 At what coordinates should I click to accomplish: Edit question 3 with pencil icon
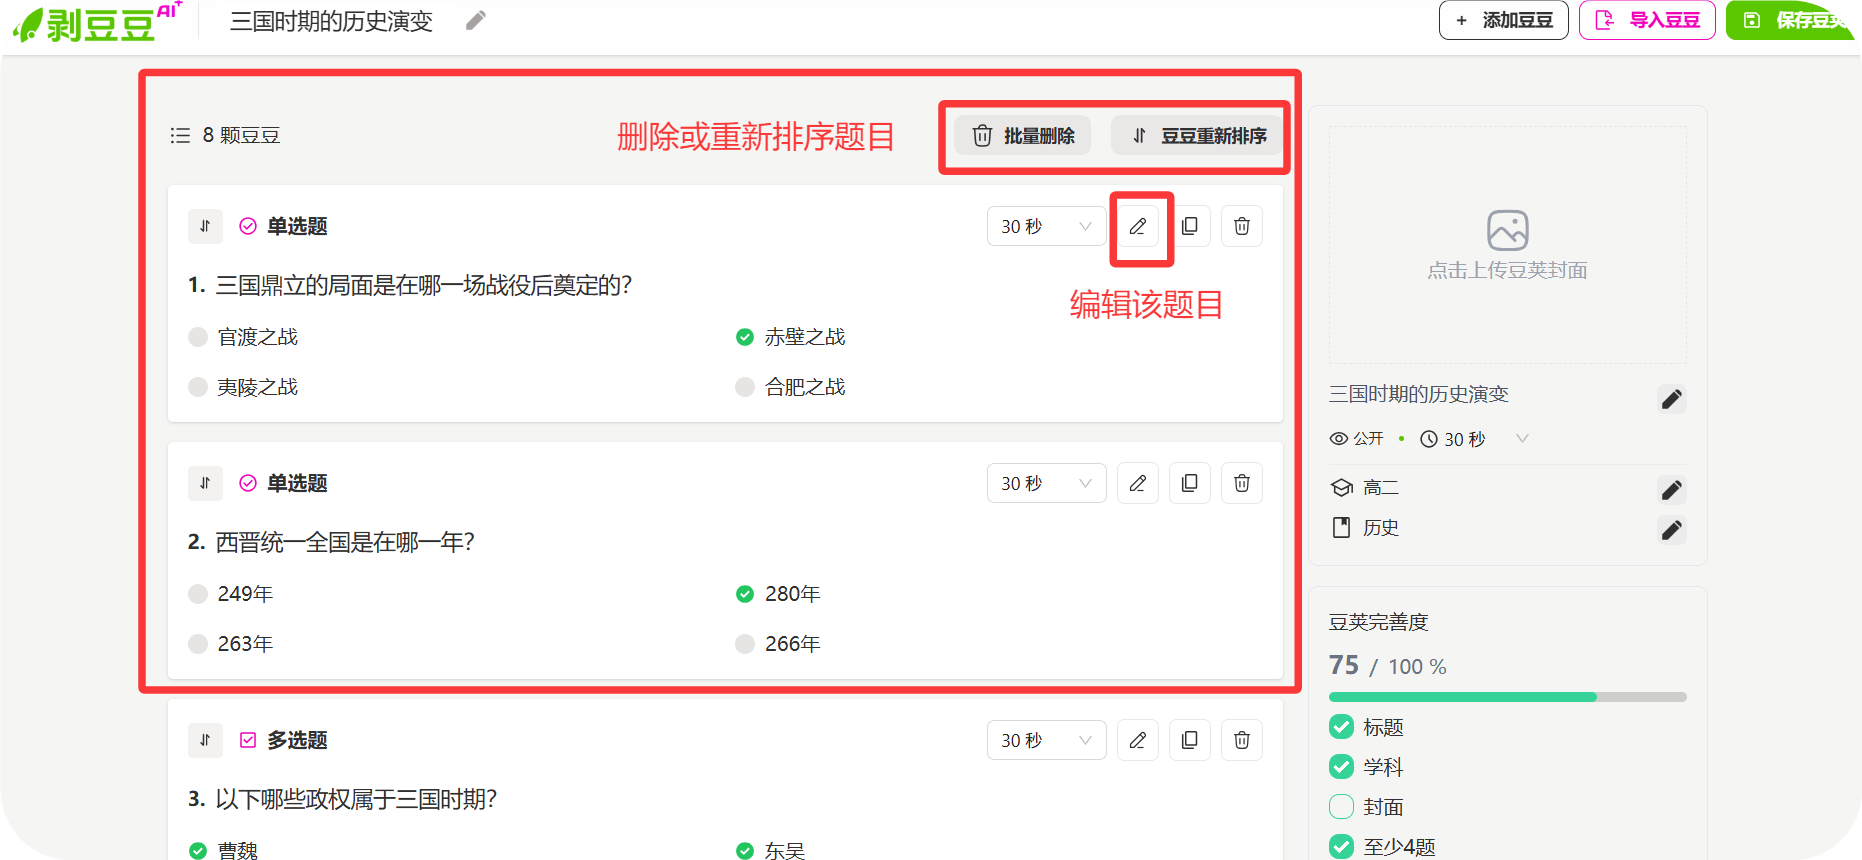pyautogui.click(x=1138, y=740)
